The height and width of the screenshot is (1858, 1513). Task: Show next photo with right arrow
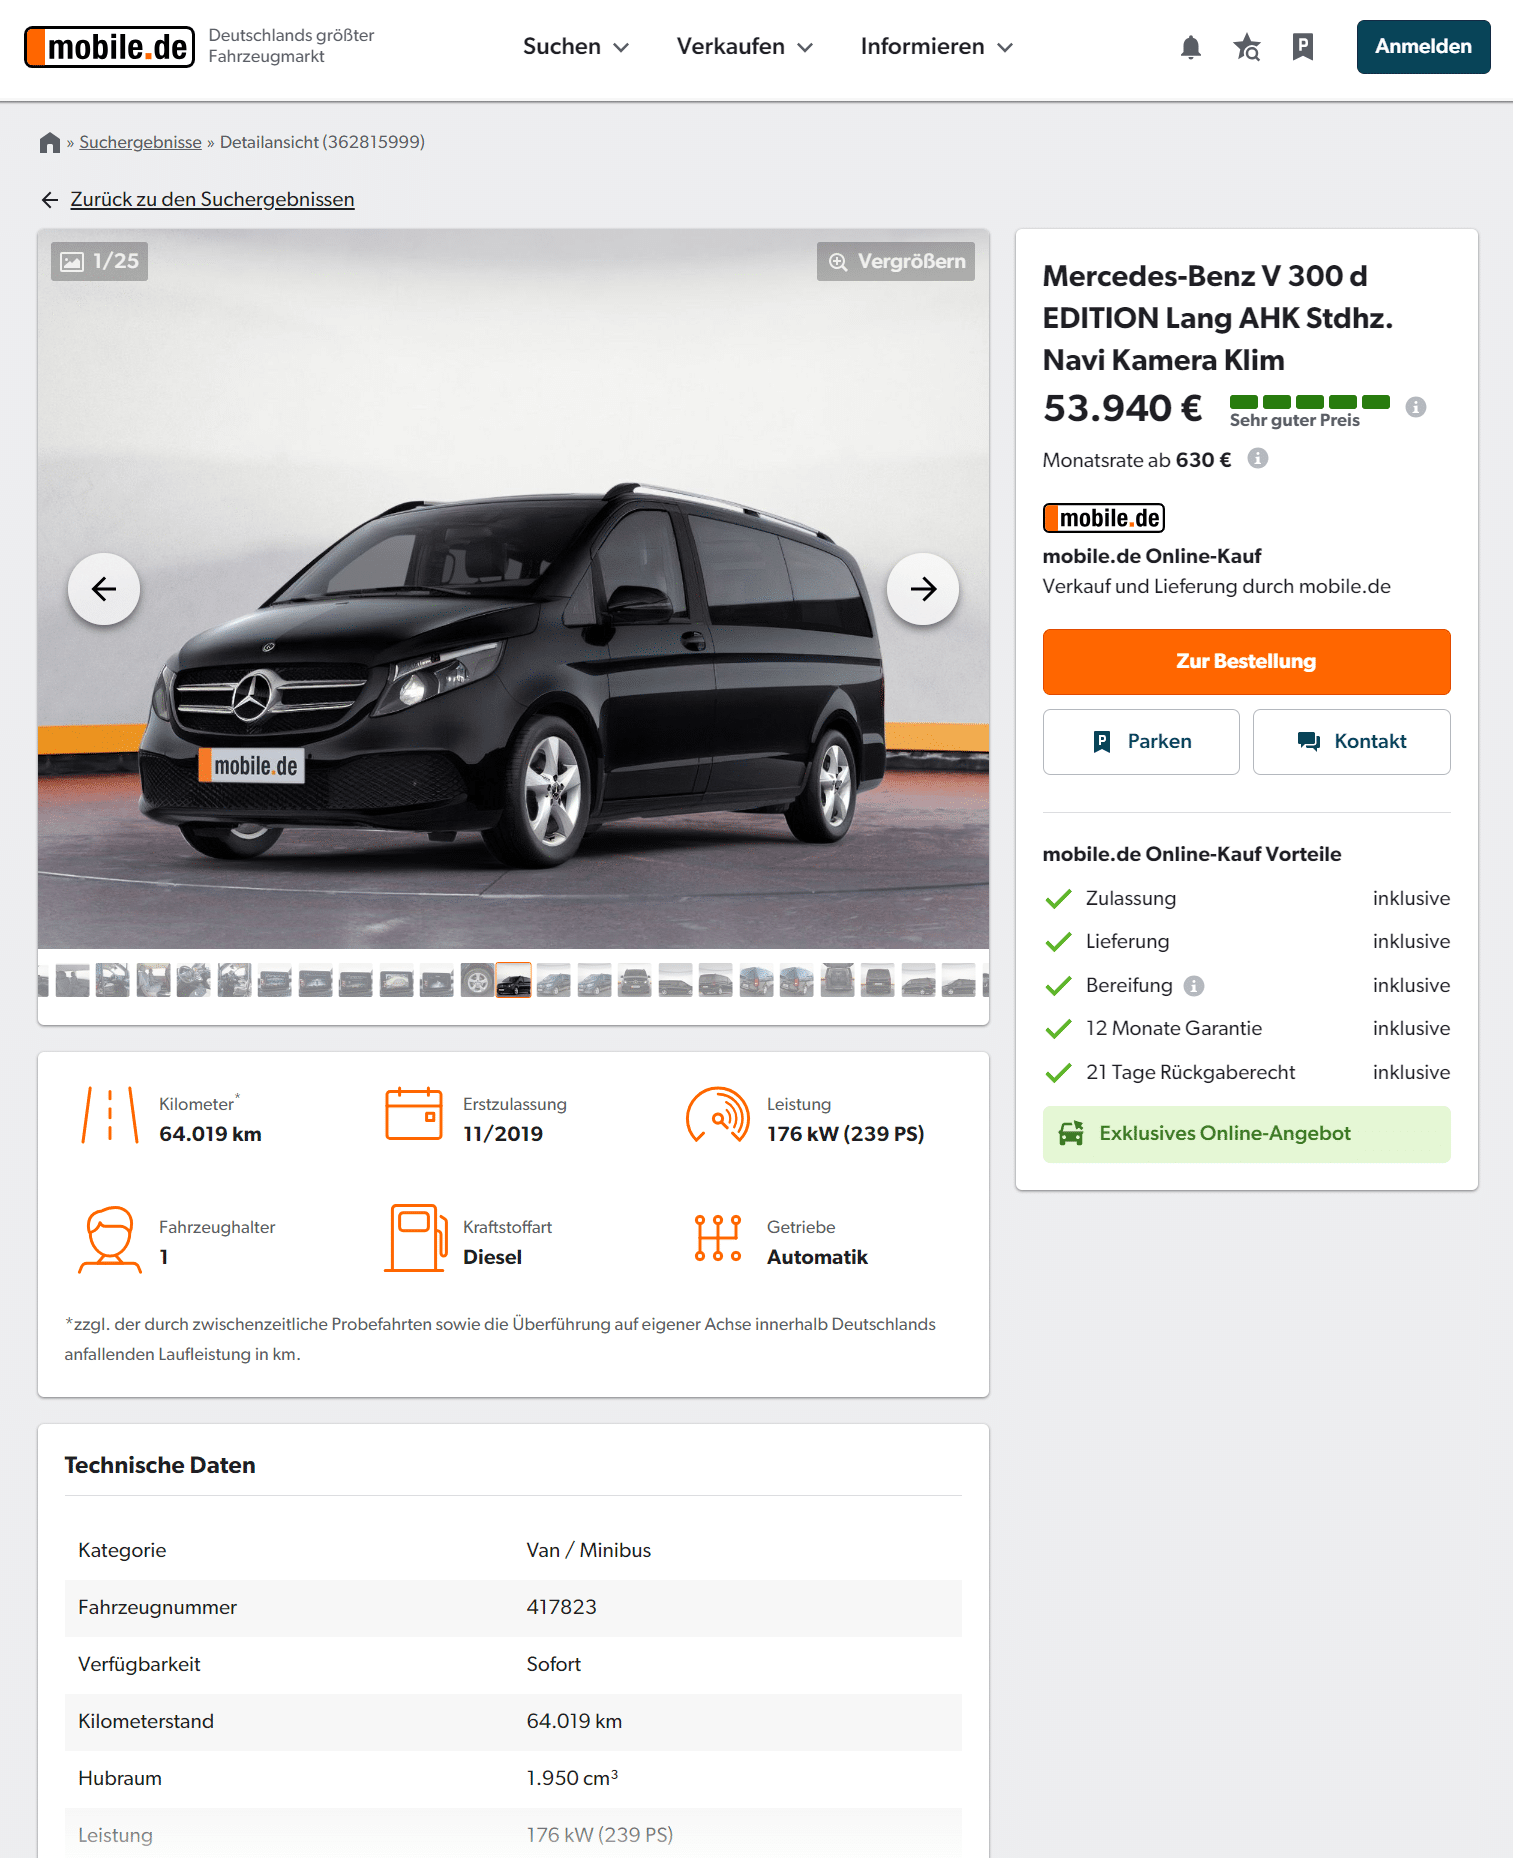point(923,589)
